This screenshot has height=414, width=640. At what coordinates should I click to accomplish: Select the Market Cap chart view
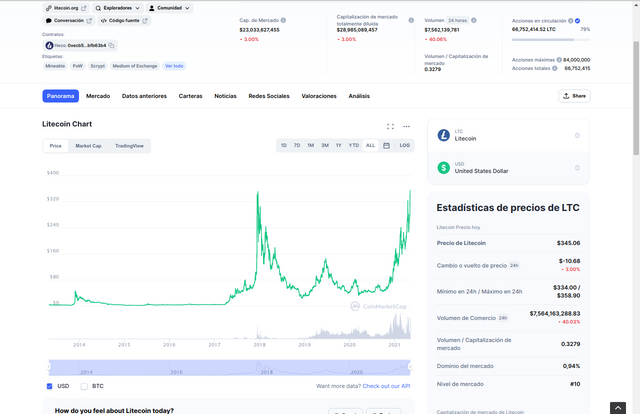(88, 146)
